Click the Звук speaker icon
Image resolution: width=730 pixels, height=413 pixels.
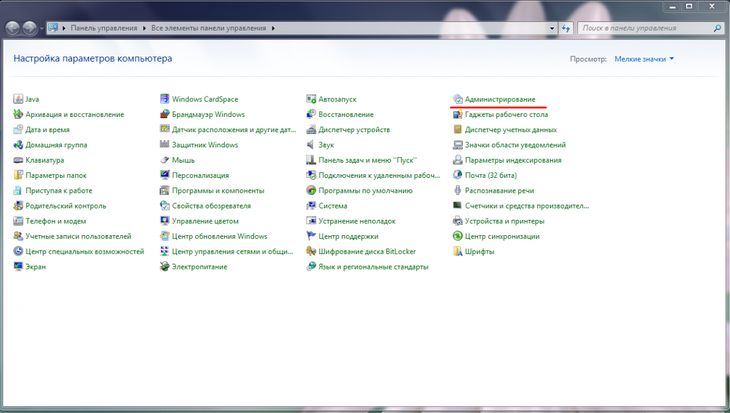[311, 145]
